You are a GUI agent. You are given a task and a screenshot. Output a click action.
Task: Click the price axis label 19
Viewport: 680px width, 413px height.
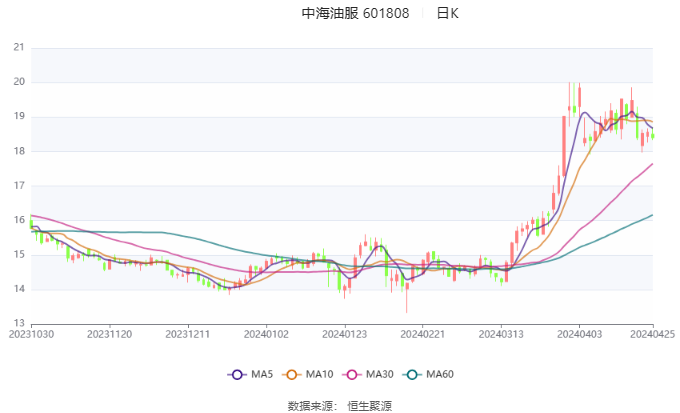[19, 116]
